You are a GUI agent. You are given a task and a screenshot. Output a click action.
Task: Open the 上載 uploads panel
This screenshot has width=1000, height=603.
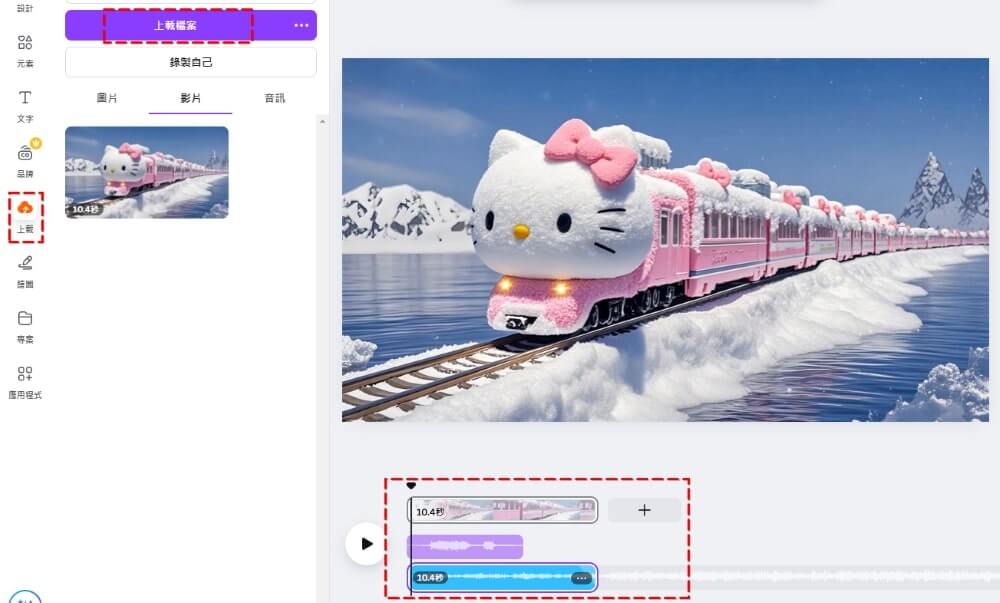(x=25, y=217)
